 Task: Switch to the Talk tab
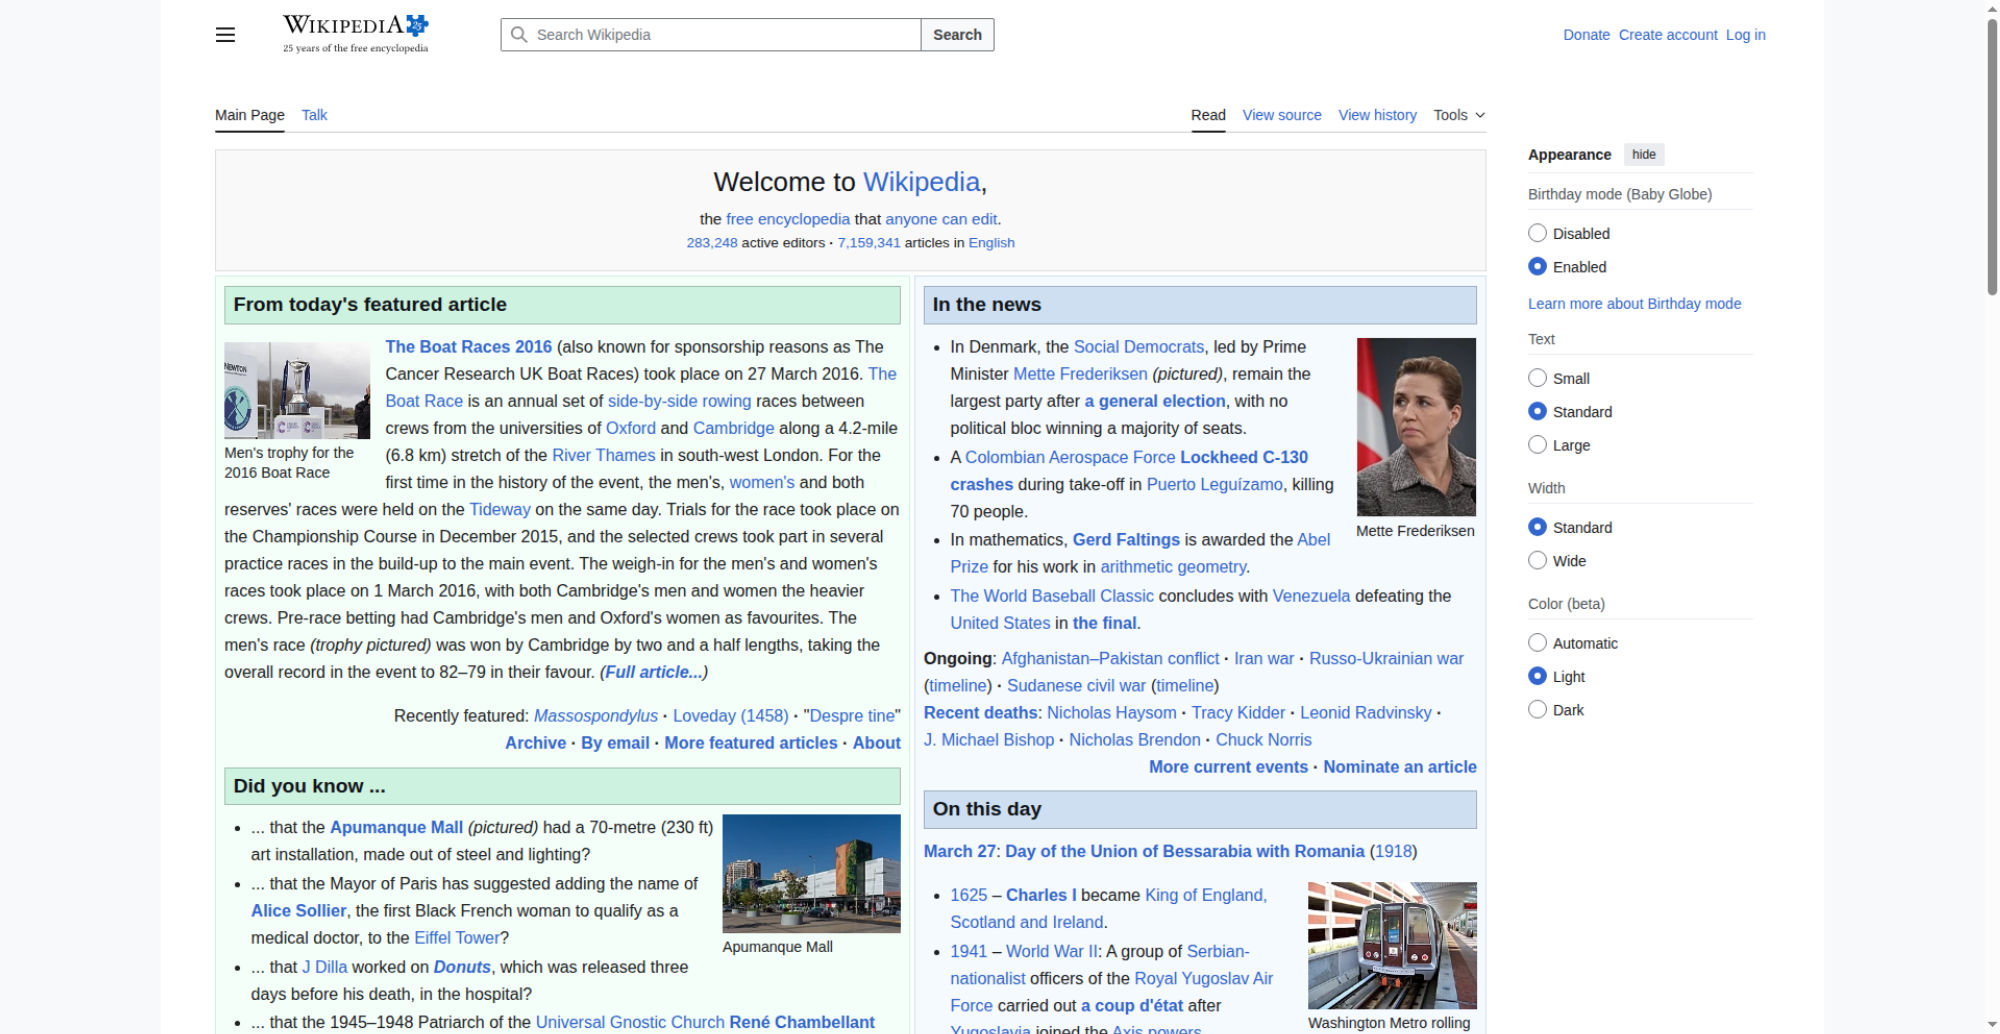click(x=314, y=115)
